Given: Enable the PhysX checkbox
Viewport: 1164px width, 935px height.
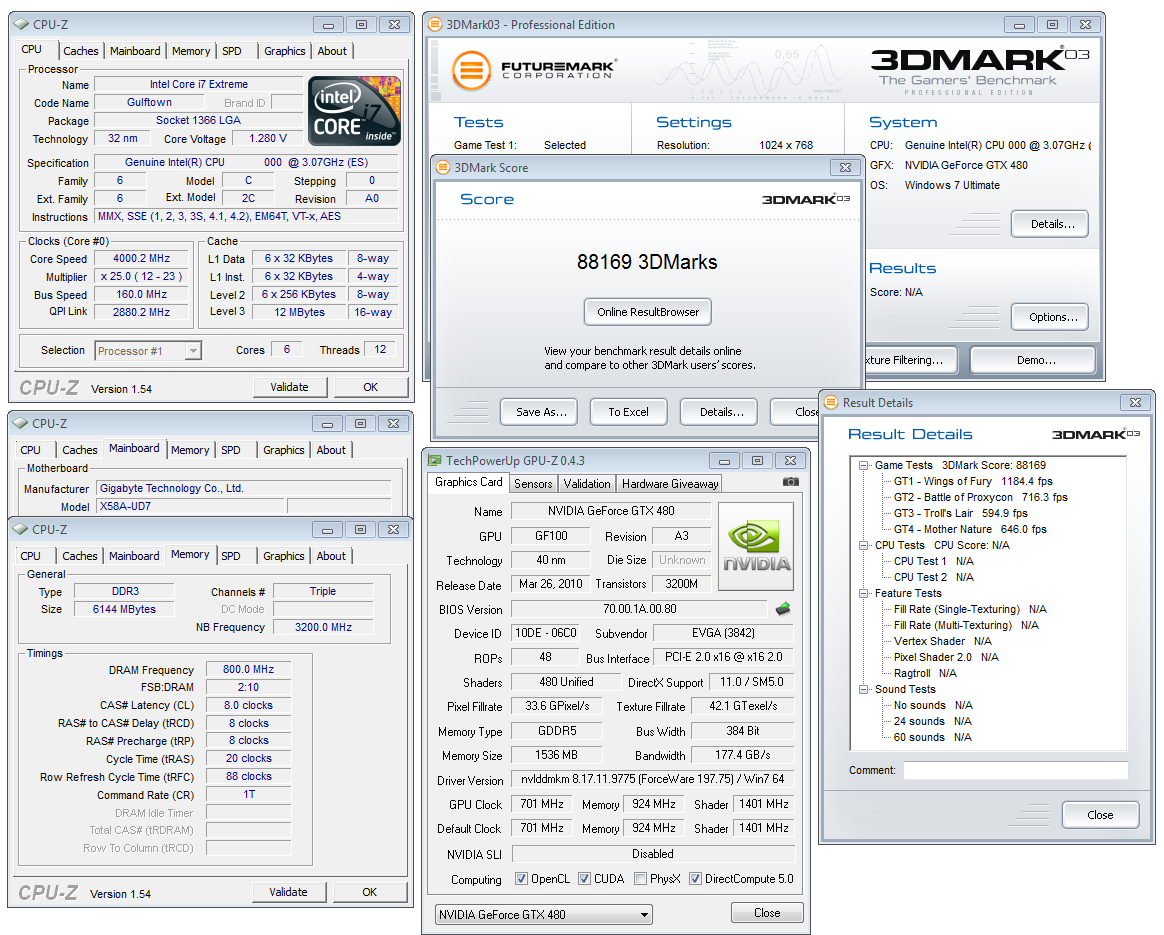Looking at the screenshot, I should [640, 879].
